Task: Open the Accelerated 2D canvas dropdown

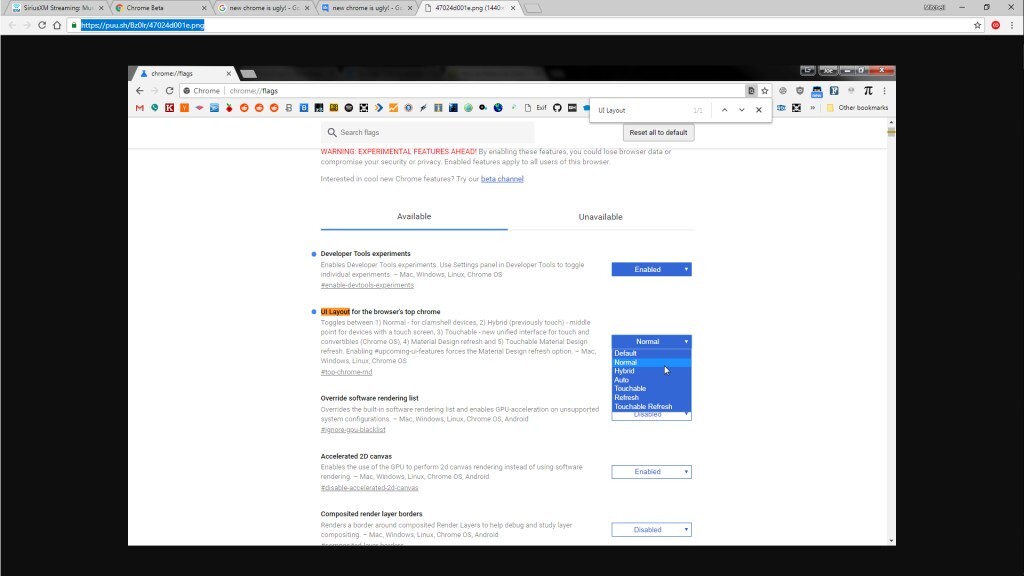Action: [651, 472]
